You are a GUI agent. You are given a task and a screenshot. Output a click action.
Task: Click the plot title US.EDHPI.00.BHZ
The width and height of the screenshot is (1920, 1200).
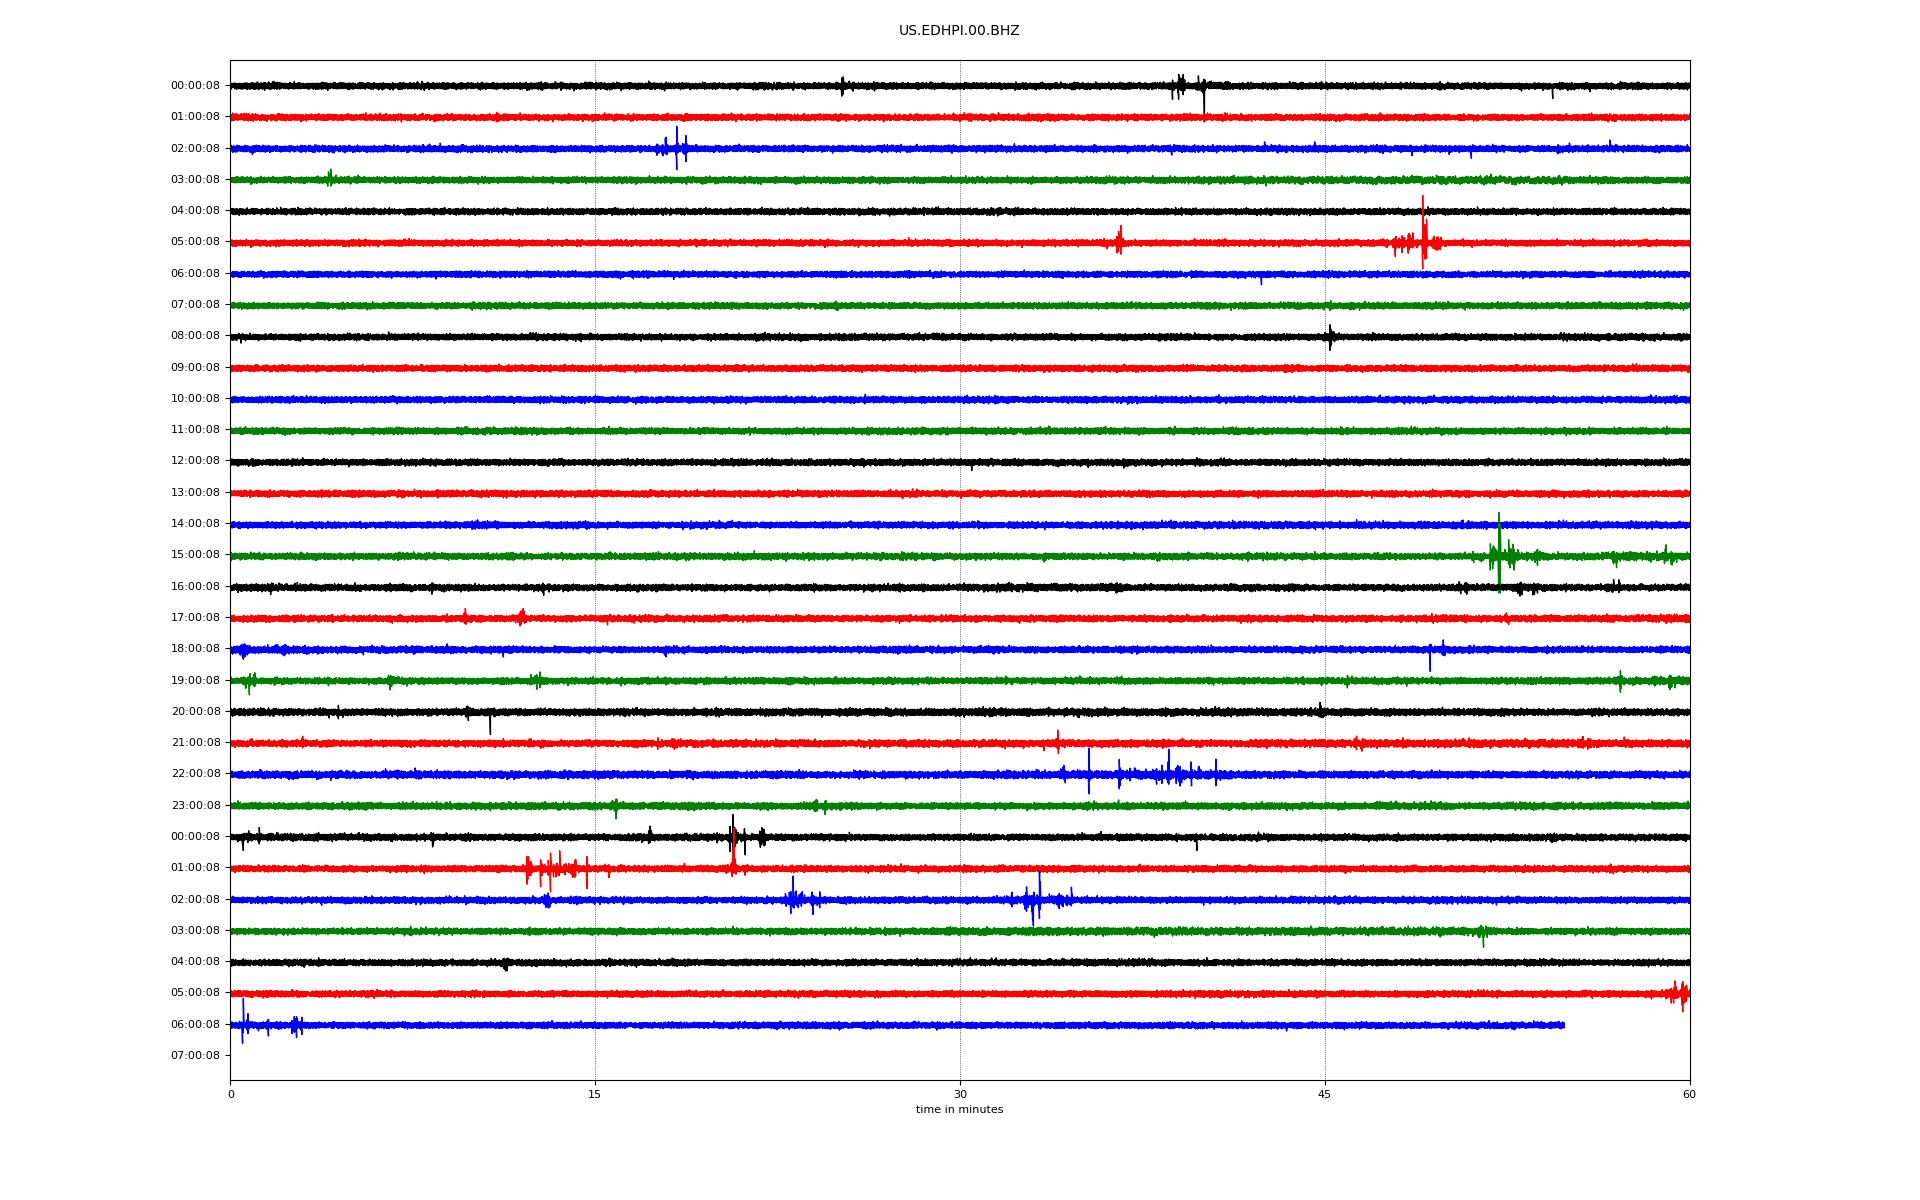click(958, 31)
